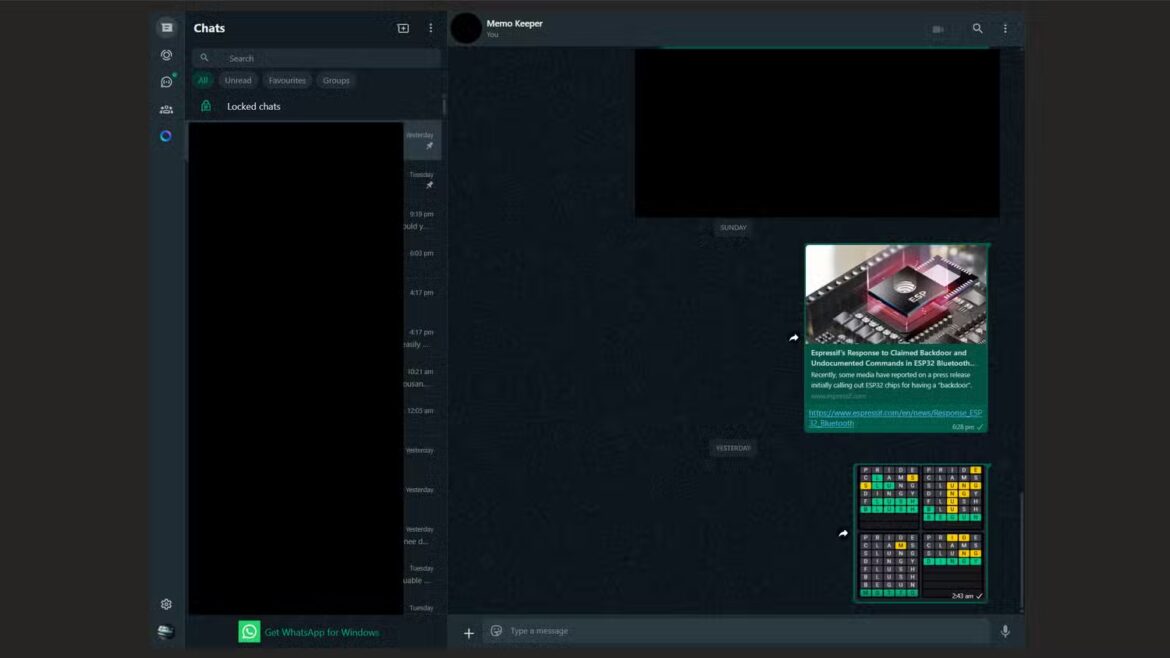Select the Unread filter tab
Screen dimensions: 1170x658
point(238,80)
